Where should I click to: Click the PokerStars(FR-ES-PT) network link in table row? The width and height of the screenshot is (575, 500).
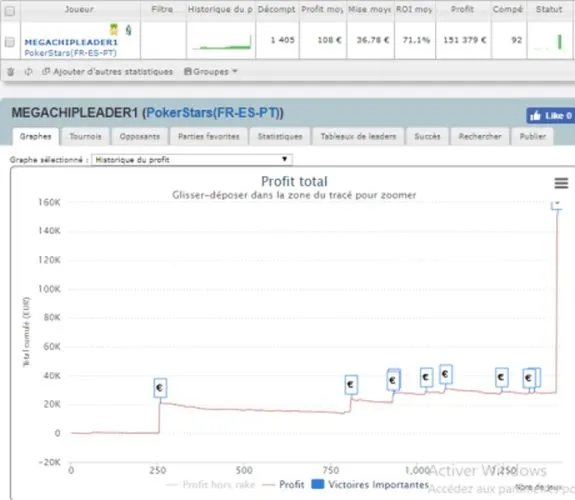[x=70, y=53]
